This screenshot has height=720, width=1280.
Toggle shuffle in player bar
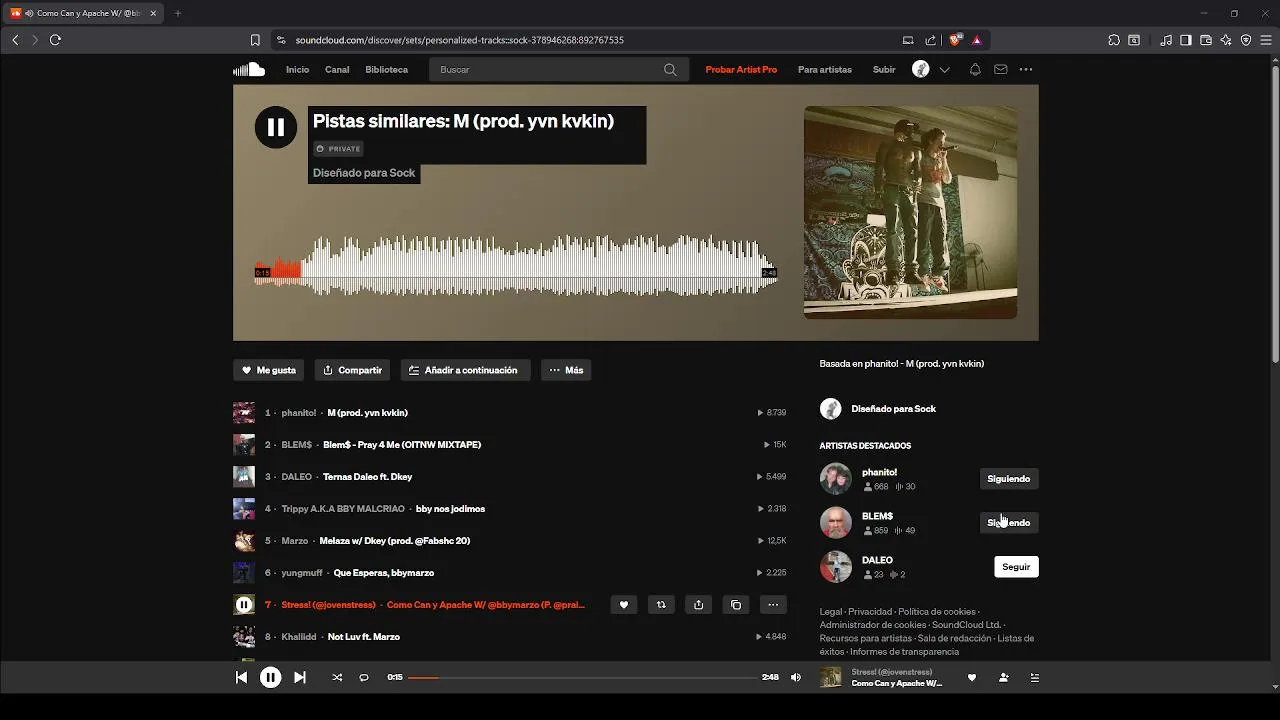click(x=337, y=677)
